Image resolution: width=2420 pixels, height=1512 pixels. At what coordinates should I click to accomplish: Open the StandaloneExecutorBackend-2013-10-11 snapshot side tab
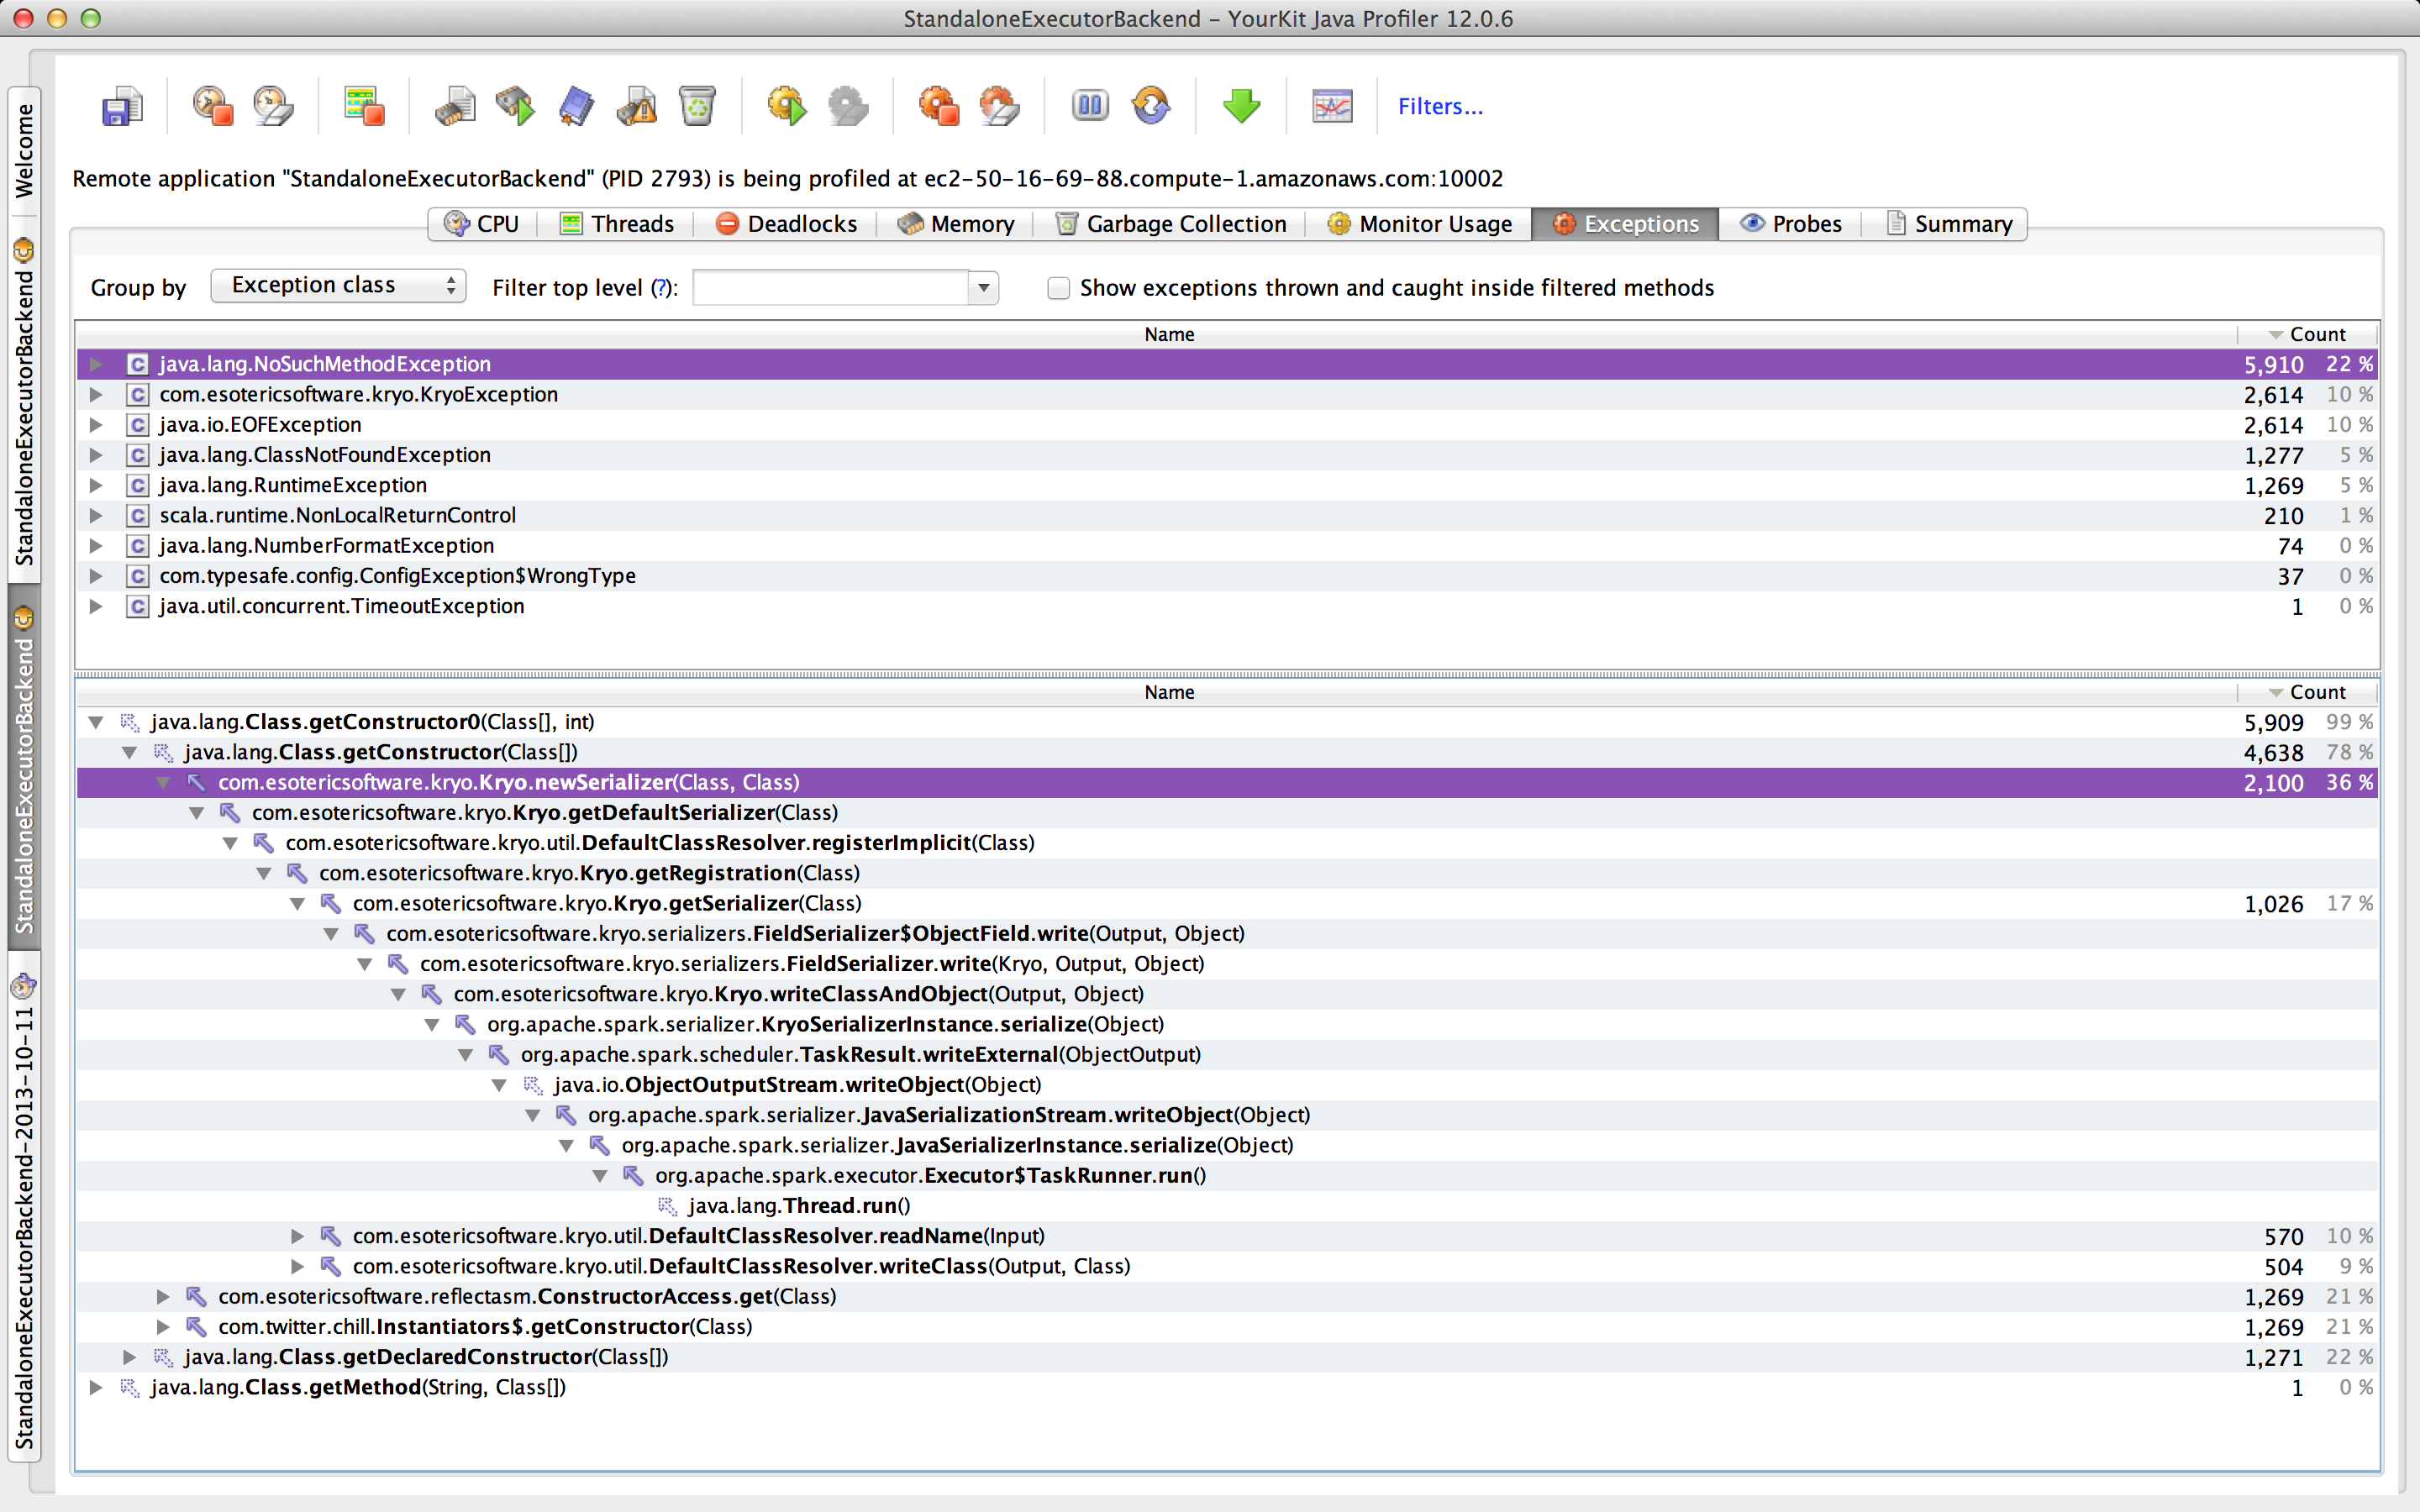(24, 1208)
